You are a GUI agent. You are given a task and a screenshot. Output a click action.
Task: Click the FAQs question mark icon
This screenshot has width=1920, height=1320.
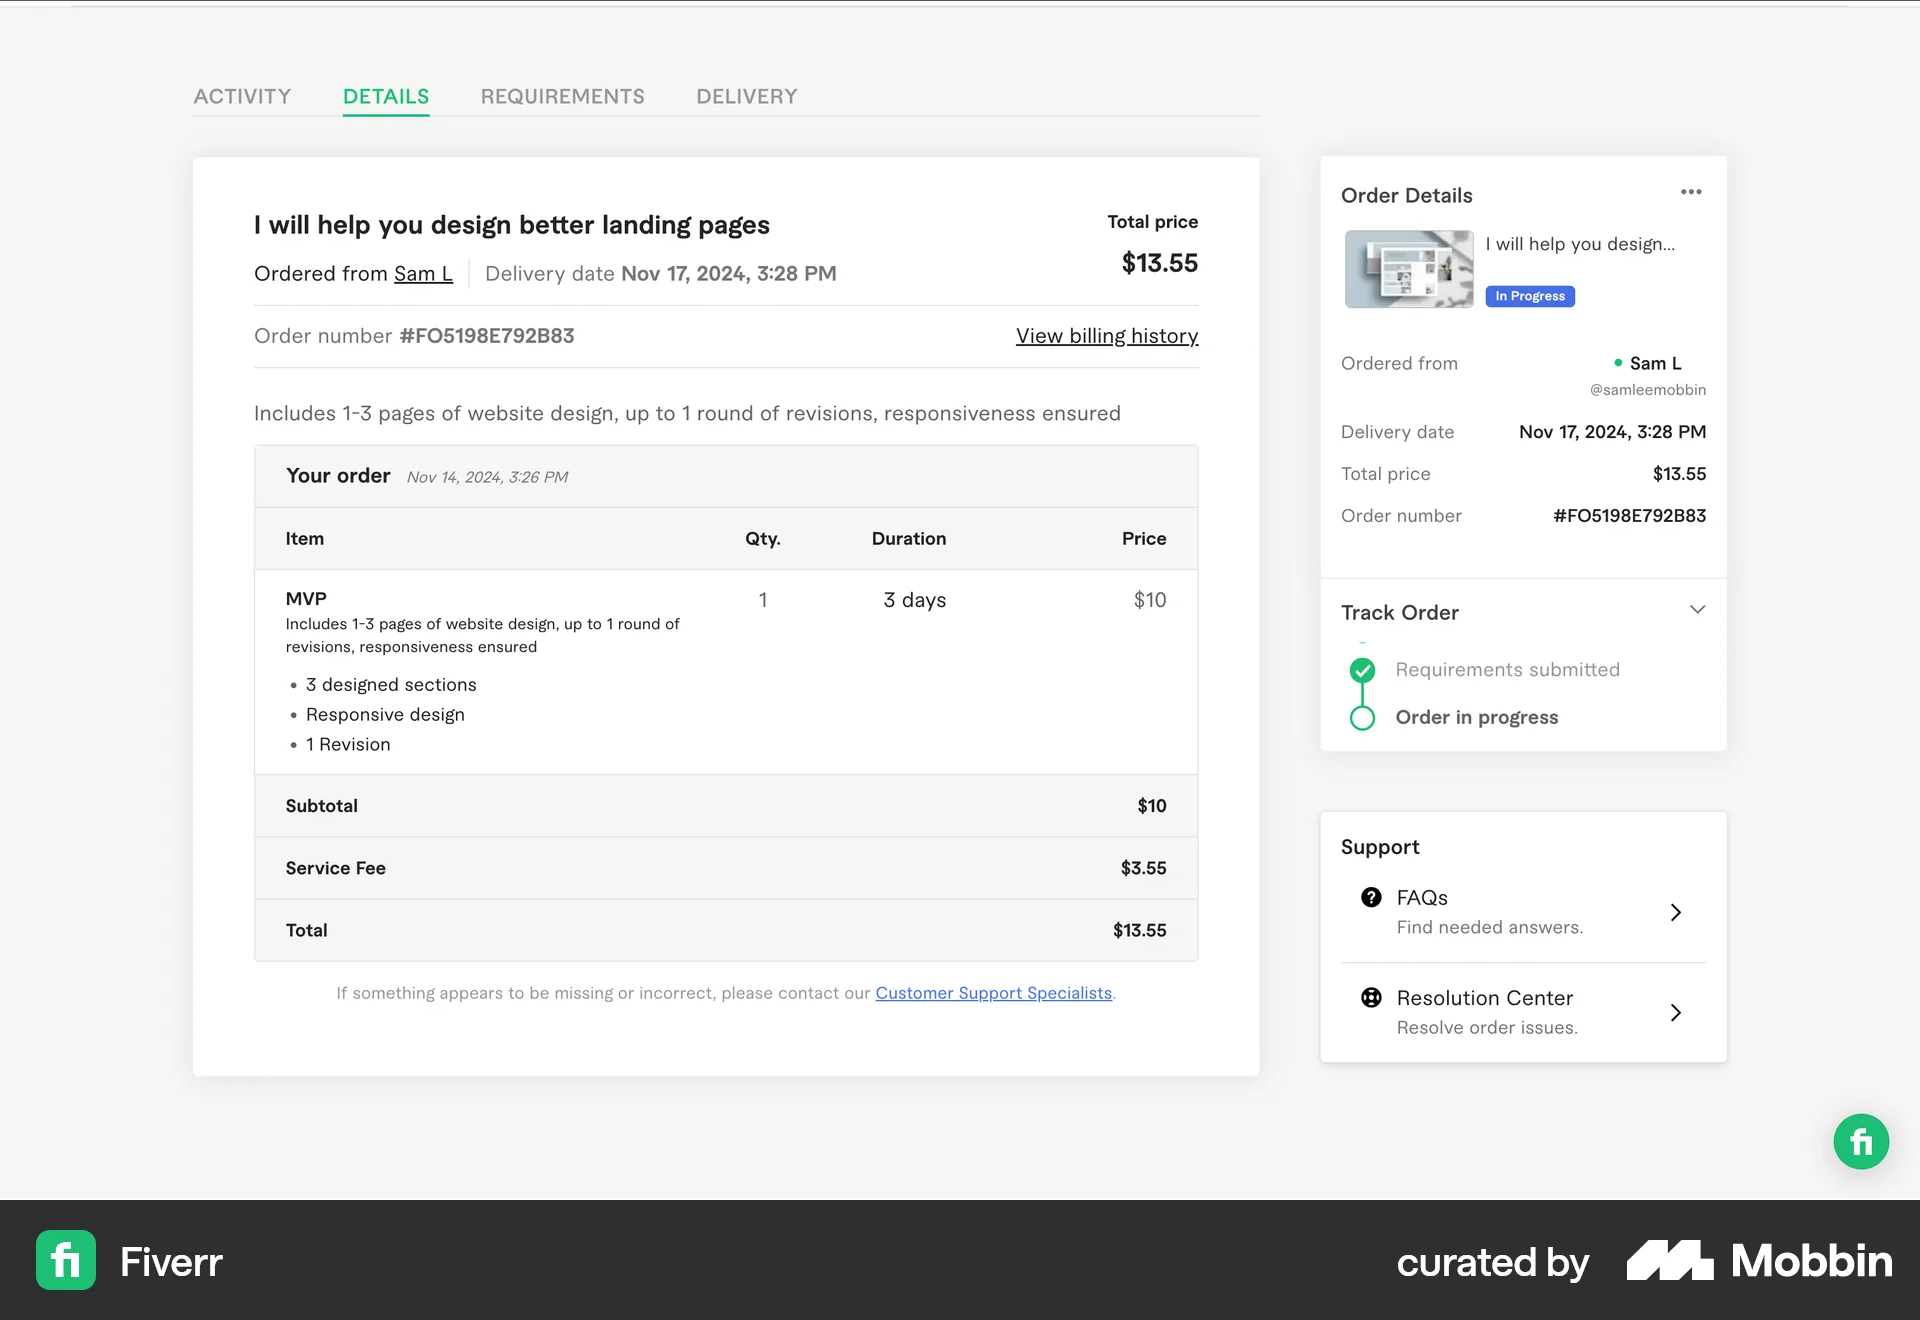[x=1371, y=898]
